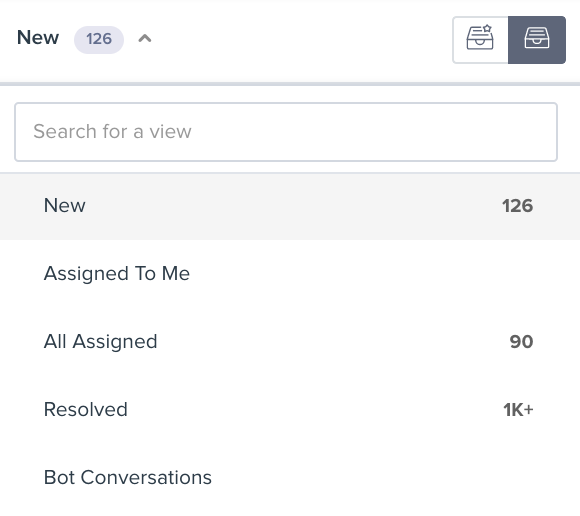
Task: Click the Search for a view placeholder text
Action: pos(112,132)
